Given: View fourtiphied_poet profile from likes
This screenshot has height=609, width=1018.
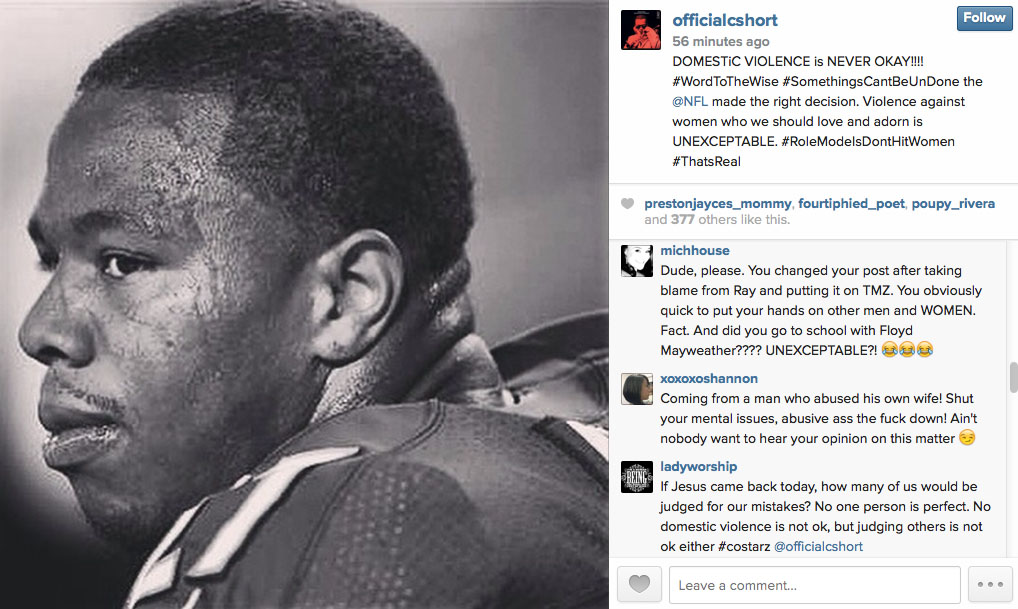Looking at the screenshot, I should pos(851,204).
